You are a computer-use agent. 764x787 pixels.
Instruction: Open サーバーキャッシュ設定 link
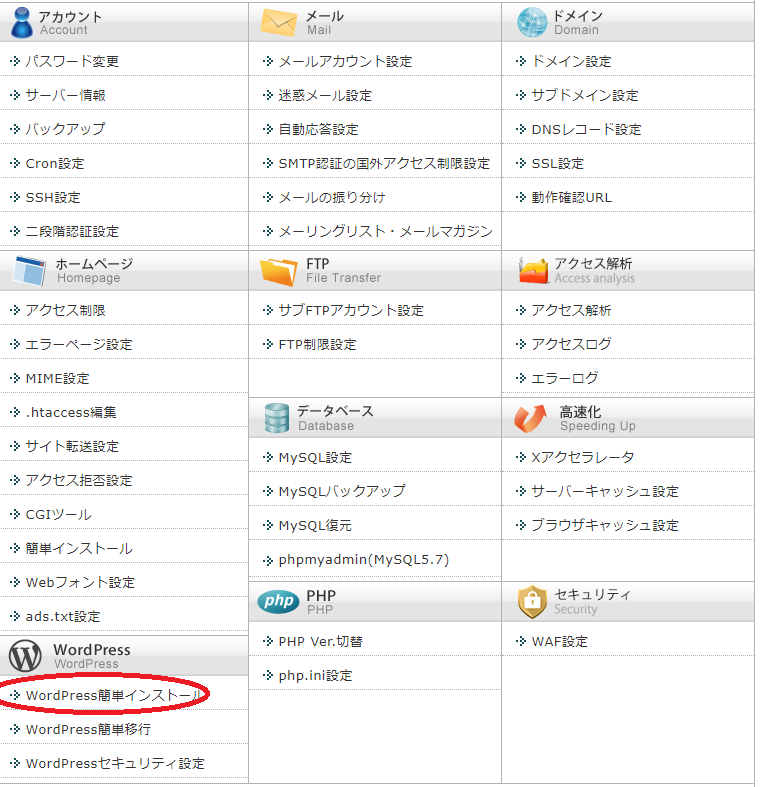point(605,491)
